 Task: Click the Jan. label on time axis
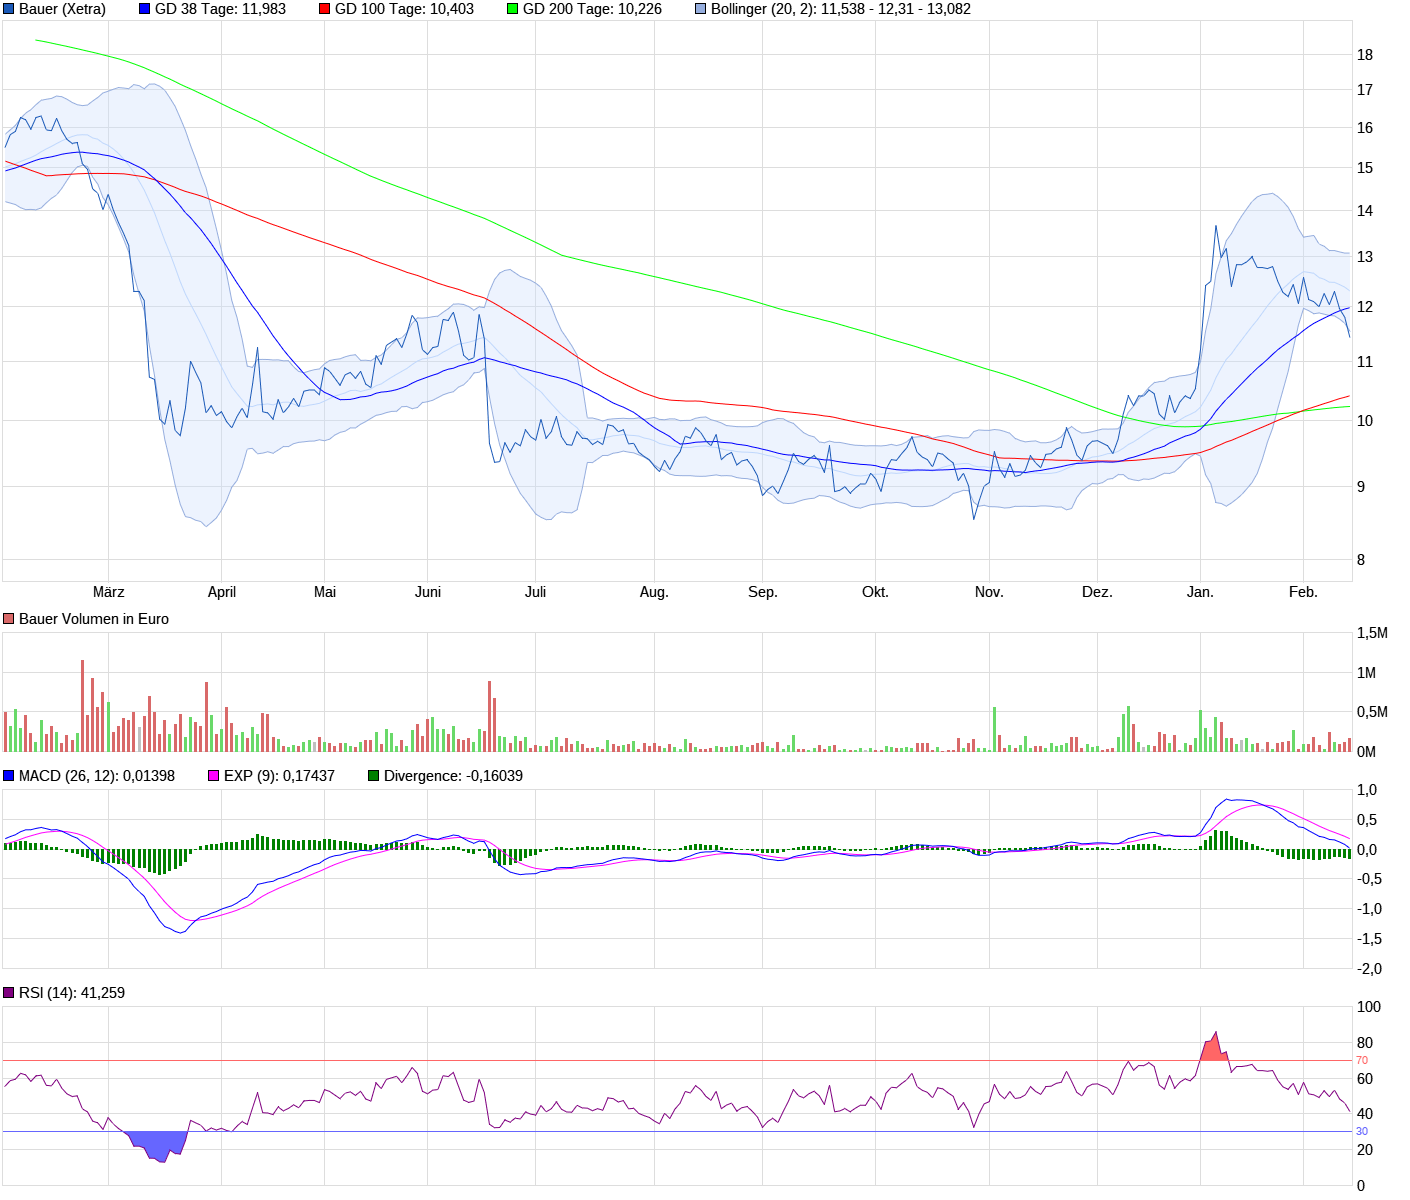click(x=1199, y=592)
